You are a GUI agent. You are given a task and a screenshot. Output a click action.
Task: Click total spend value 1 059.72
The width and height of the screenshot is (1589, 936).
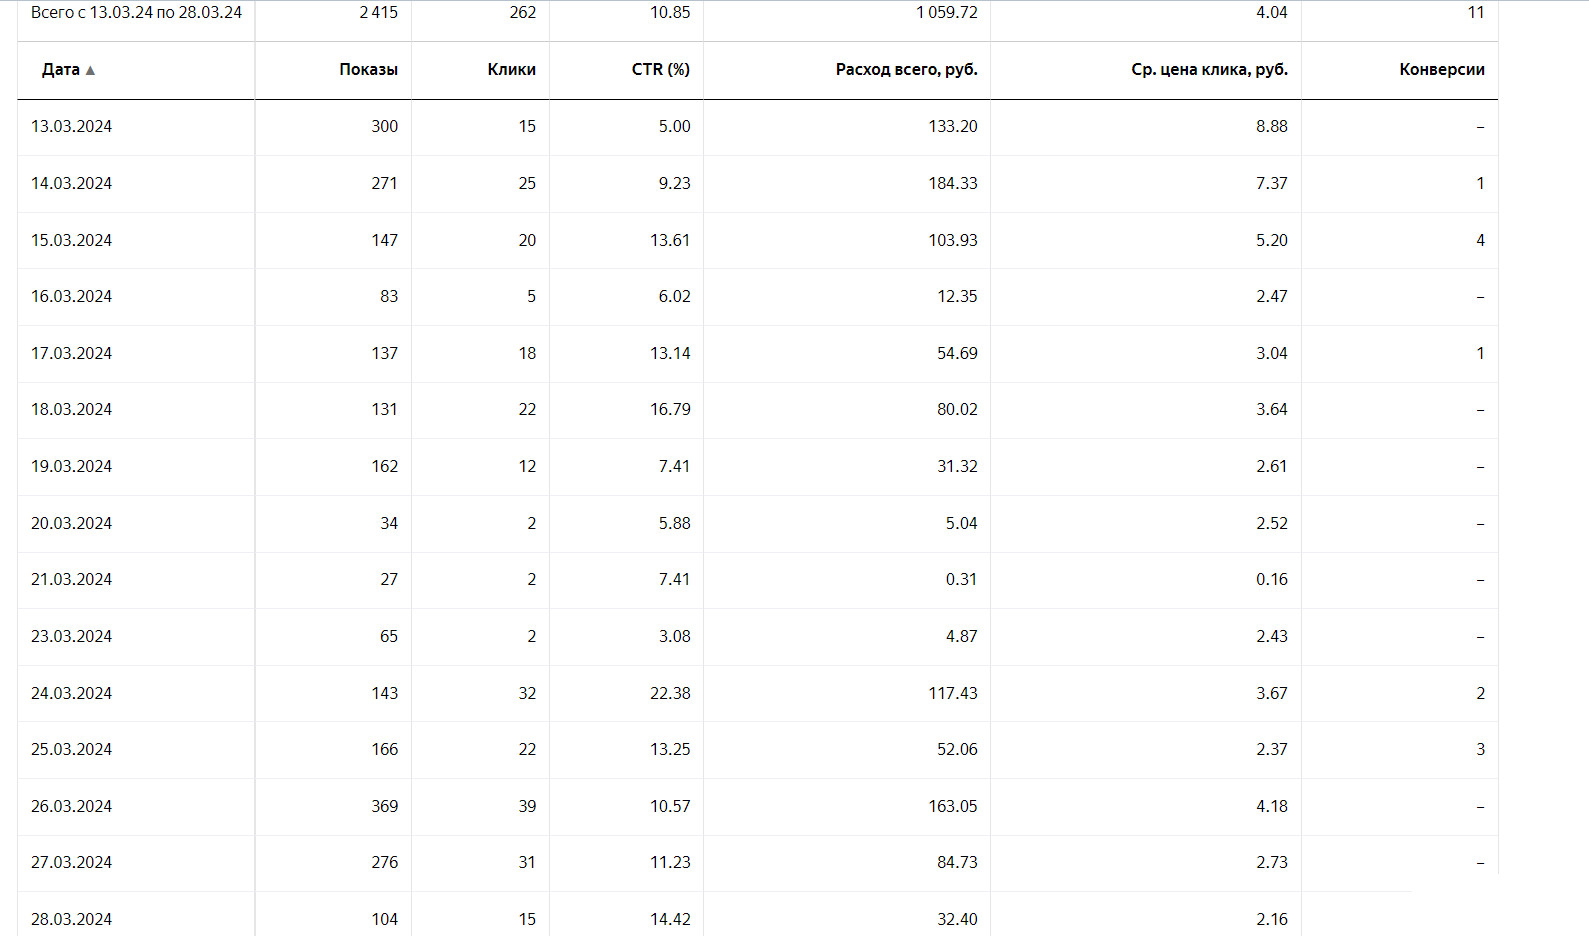(x=946, y=12)
